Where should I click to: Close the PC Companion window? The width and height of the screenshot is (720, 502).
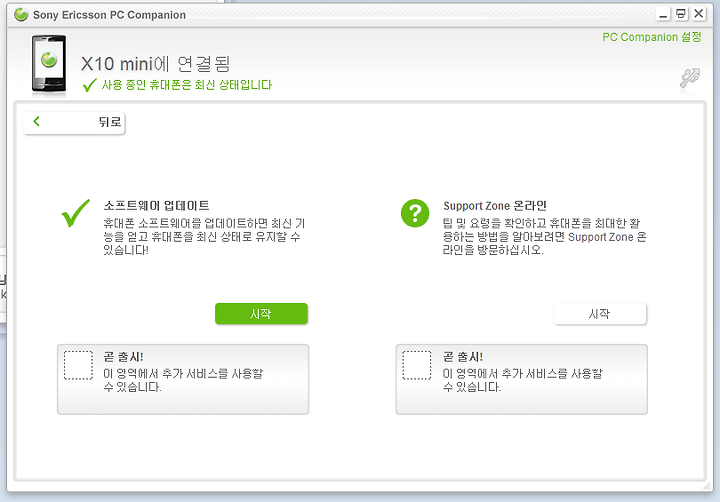click(698, 14)
